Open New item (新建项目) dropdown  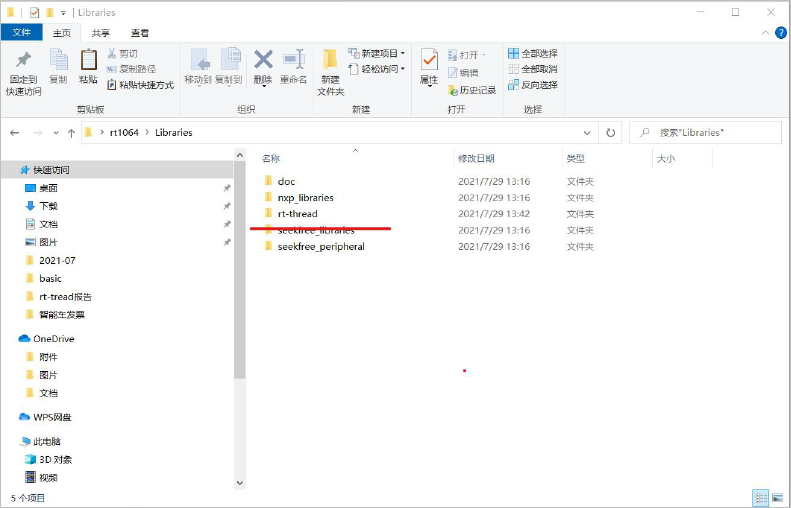pos(376,53)
